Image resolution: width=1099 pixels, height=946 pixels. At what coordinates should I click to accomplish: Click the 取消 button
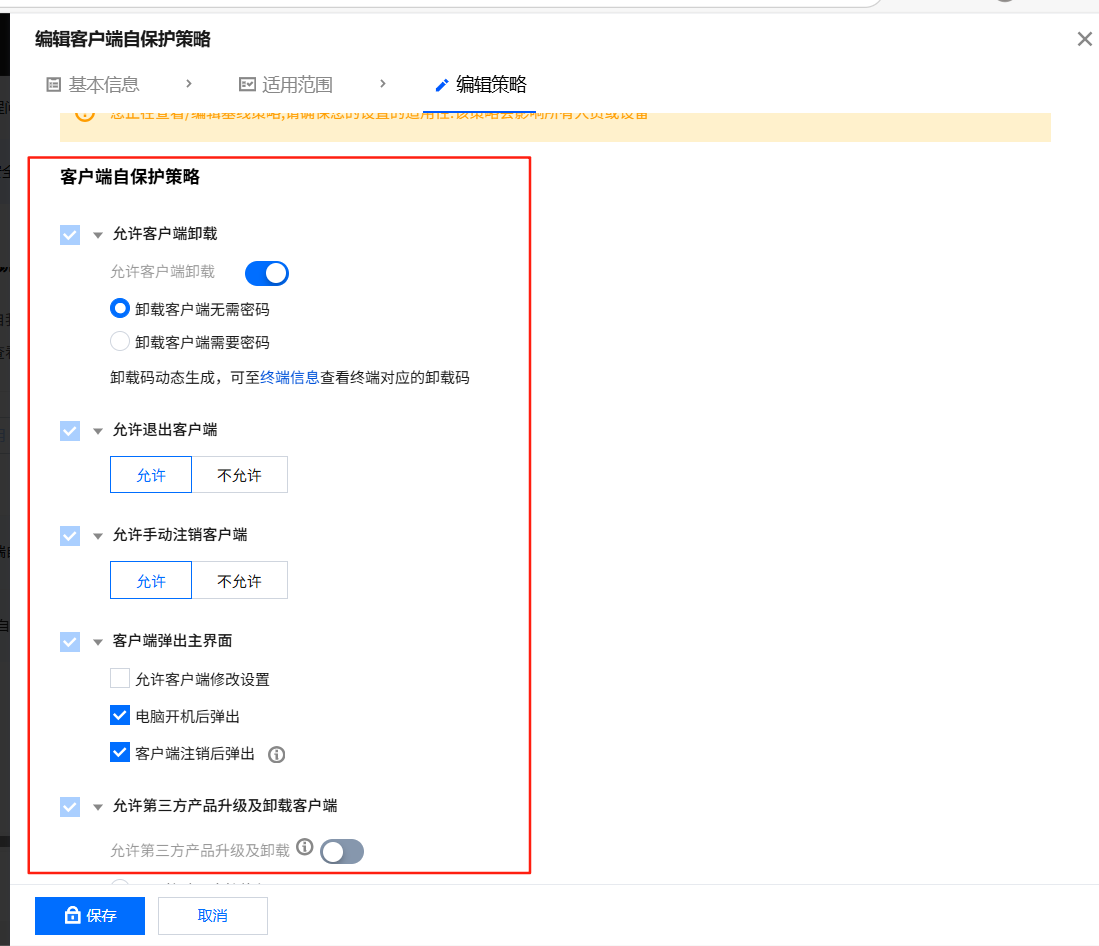tap(212, 915)
